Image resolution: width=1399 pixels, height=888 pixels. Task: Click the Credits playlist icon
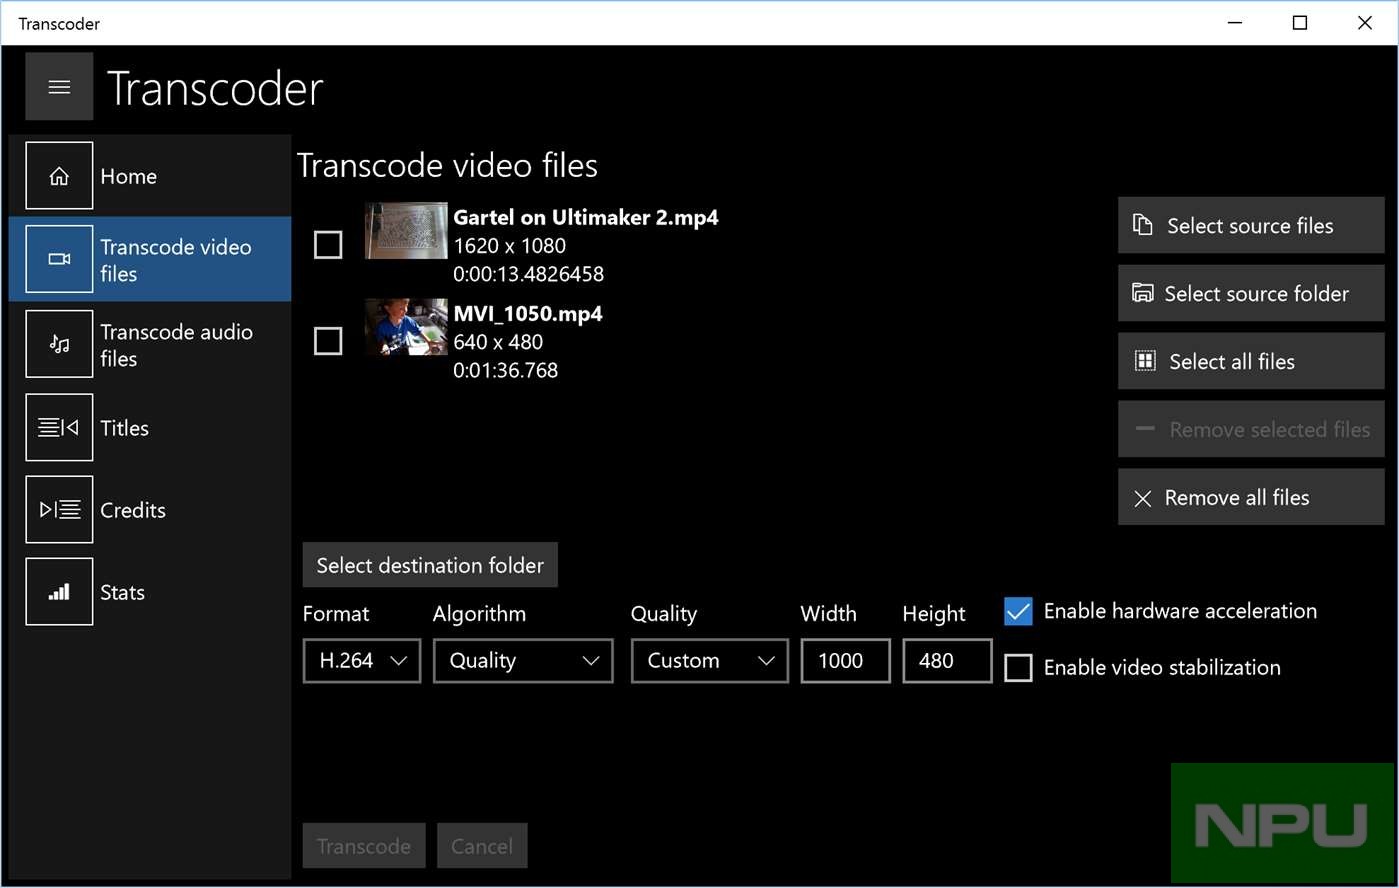pos(59,509)
